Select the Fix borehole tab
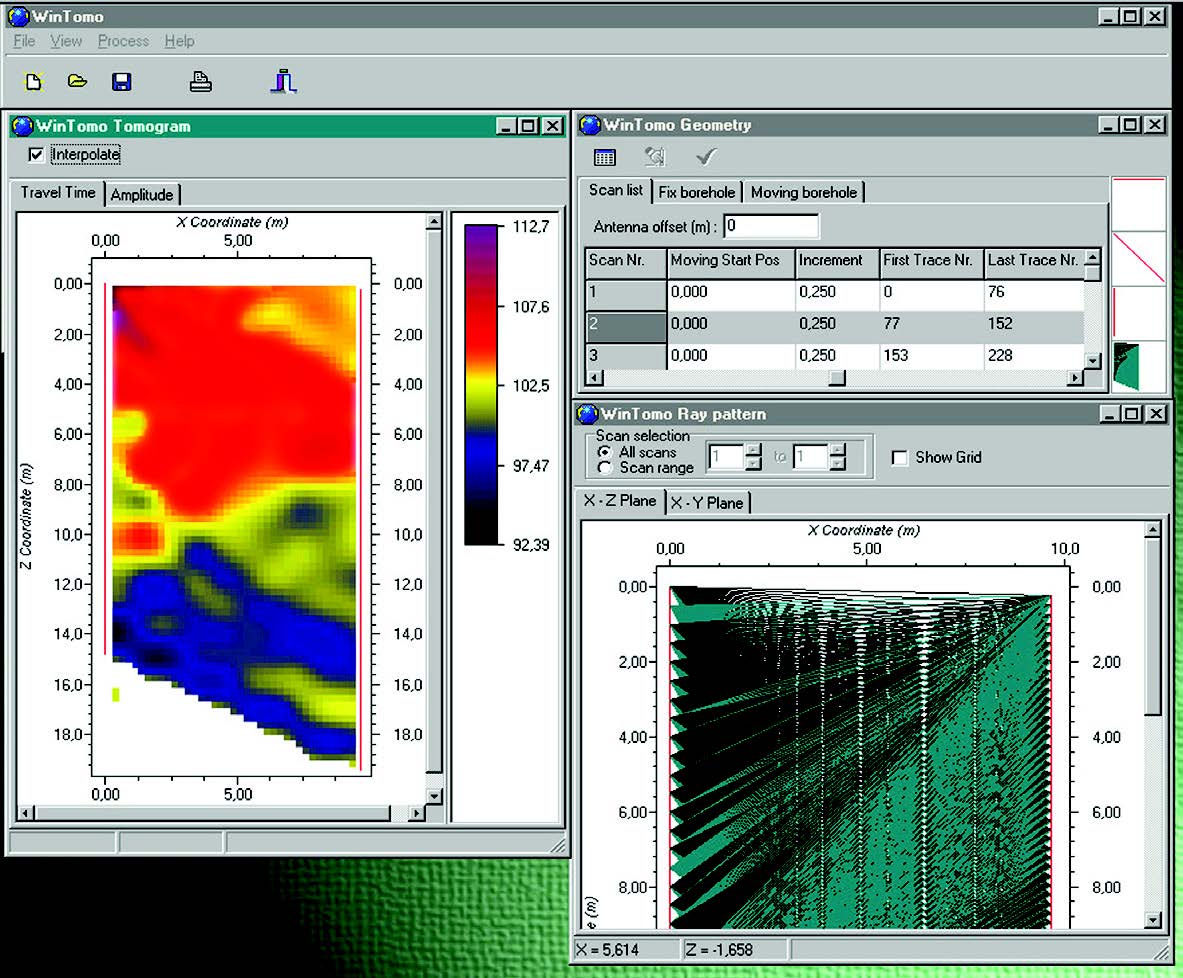Image resolution: width=1183 pixels, height=978 pixels. click(x=696, y=192)
